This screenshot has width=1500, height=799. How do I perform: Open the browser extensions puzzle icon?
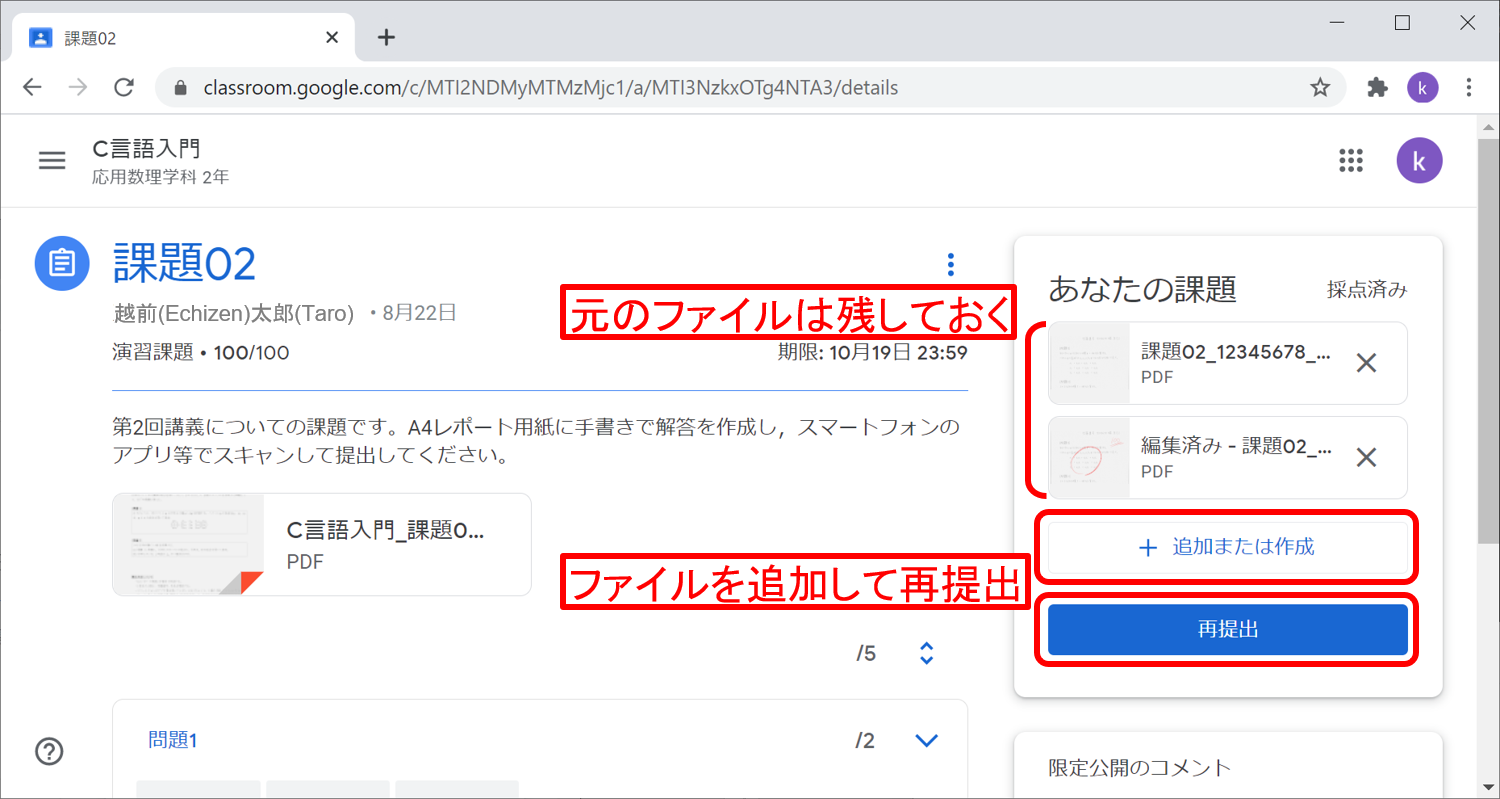tap(1377, 88)
